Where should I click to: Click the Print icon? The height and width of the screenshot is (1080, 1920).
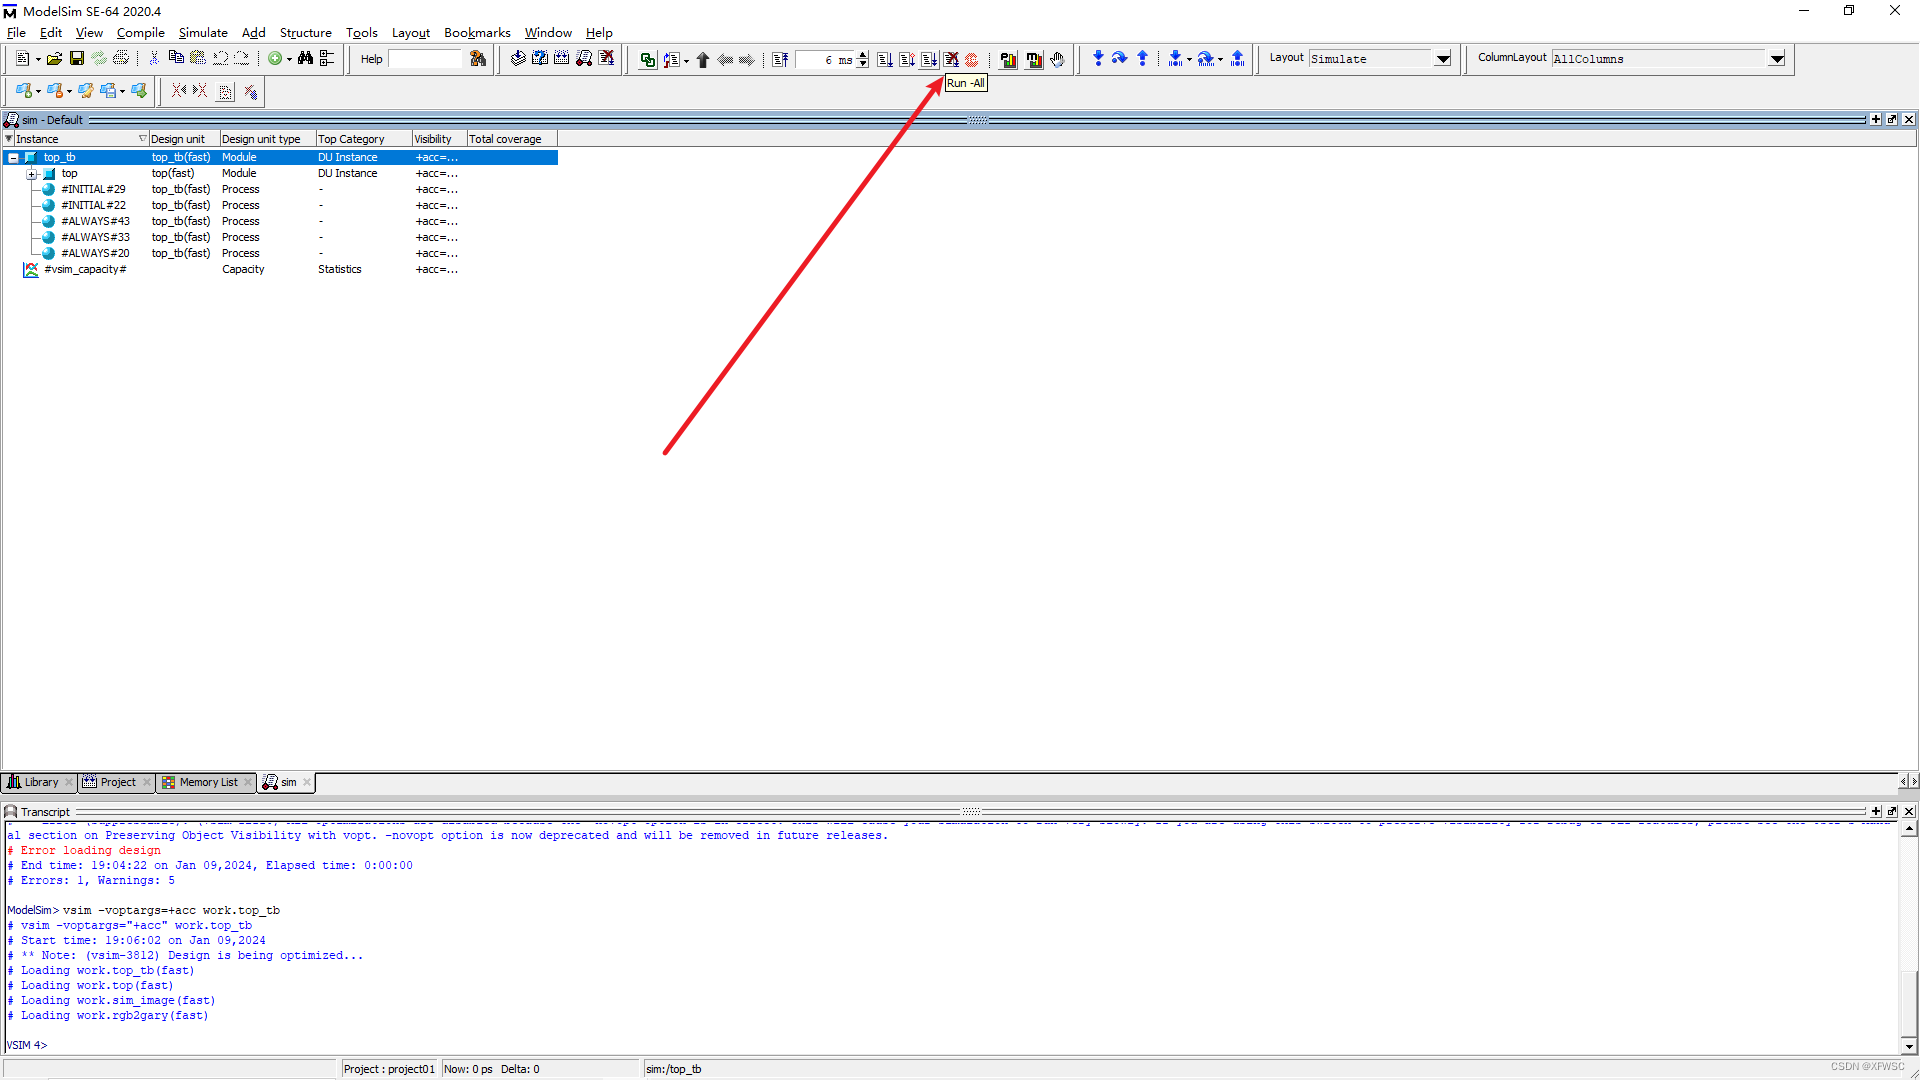coord(122,58)
